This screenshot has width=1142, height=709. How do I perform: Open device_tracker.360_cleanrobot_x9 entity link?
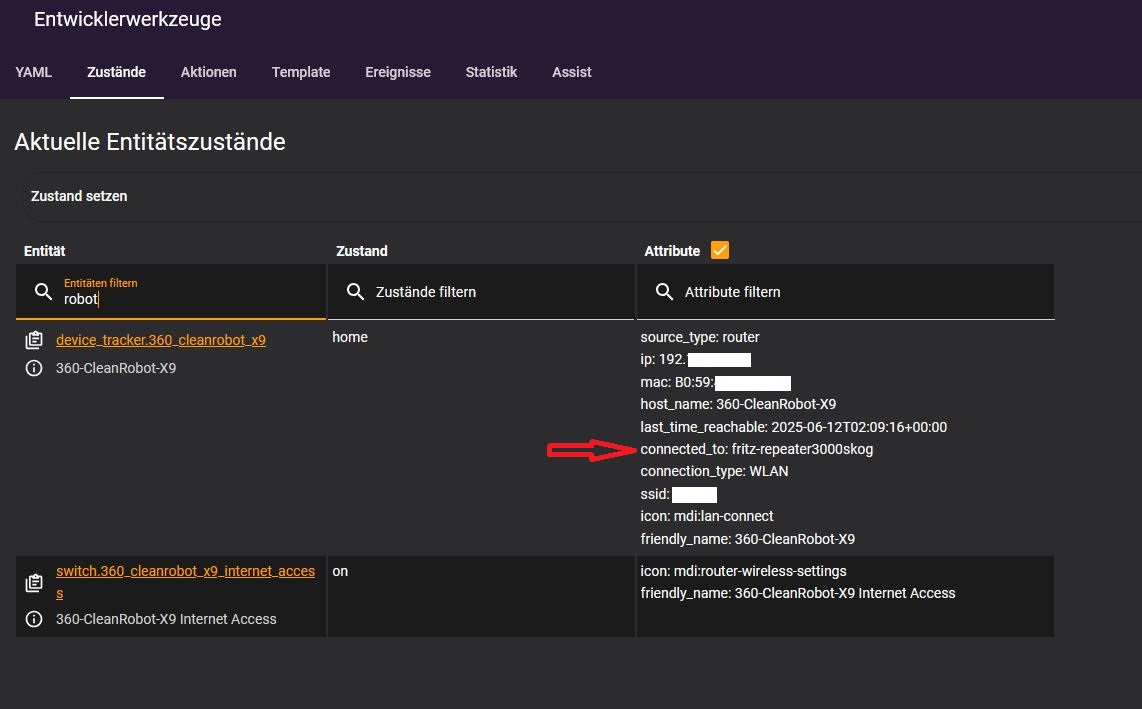point(161,340)
